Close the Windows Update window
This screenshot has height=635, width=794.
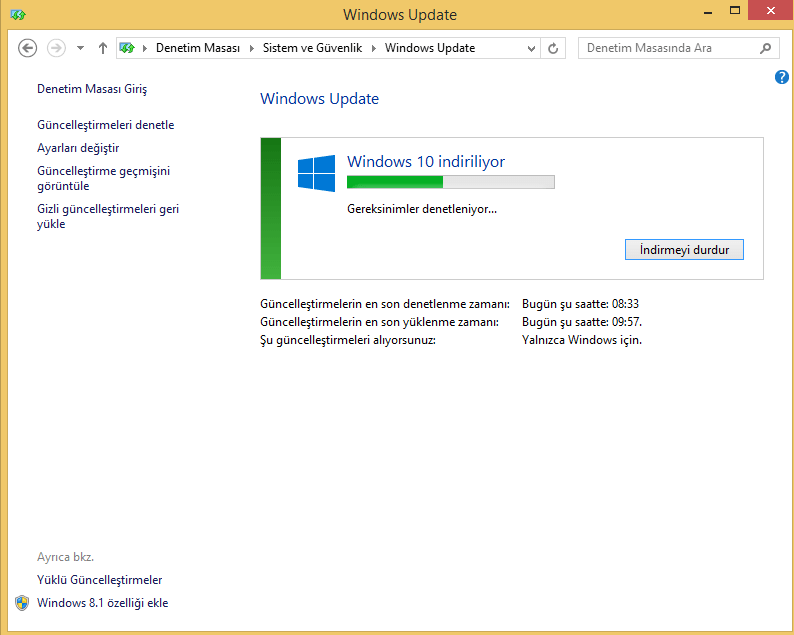click(x=771, y=11)
